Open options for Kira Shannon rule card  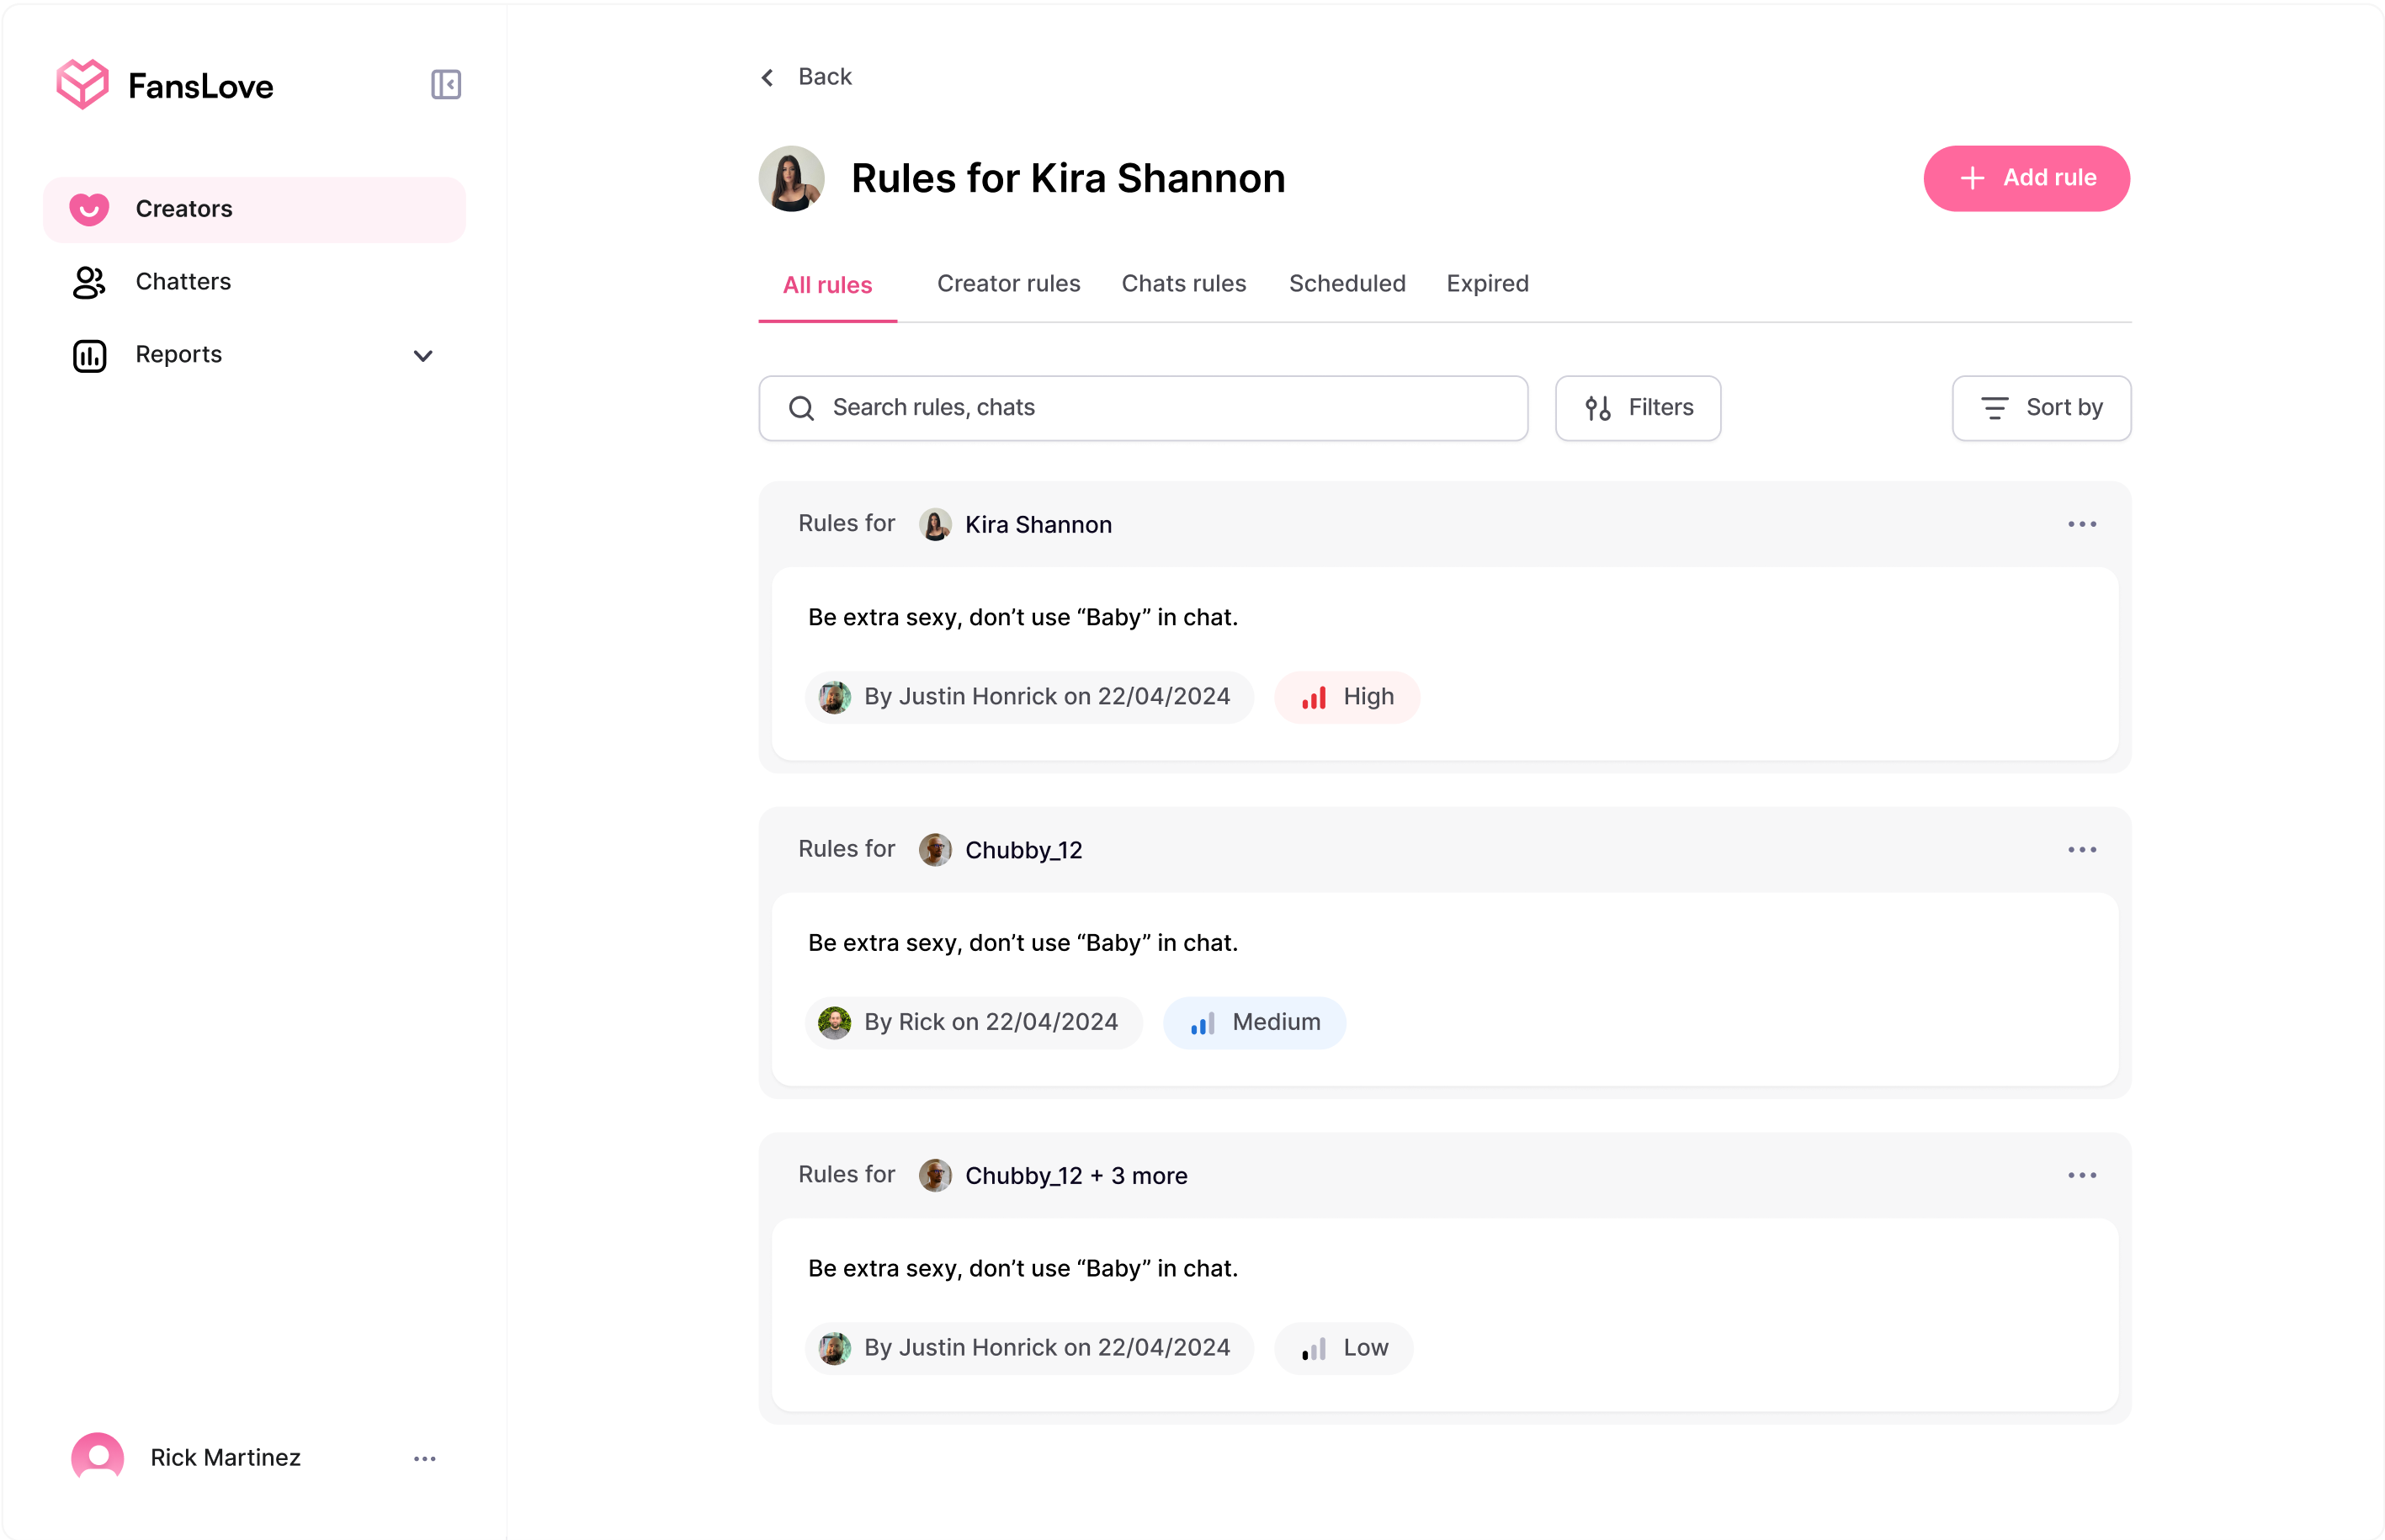(x=2081, y=524)
